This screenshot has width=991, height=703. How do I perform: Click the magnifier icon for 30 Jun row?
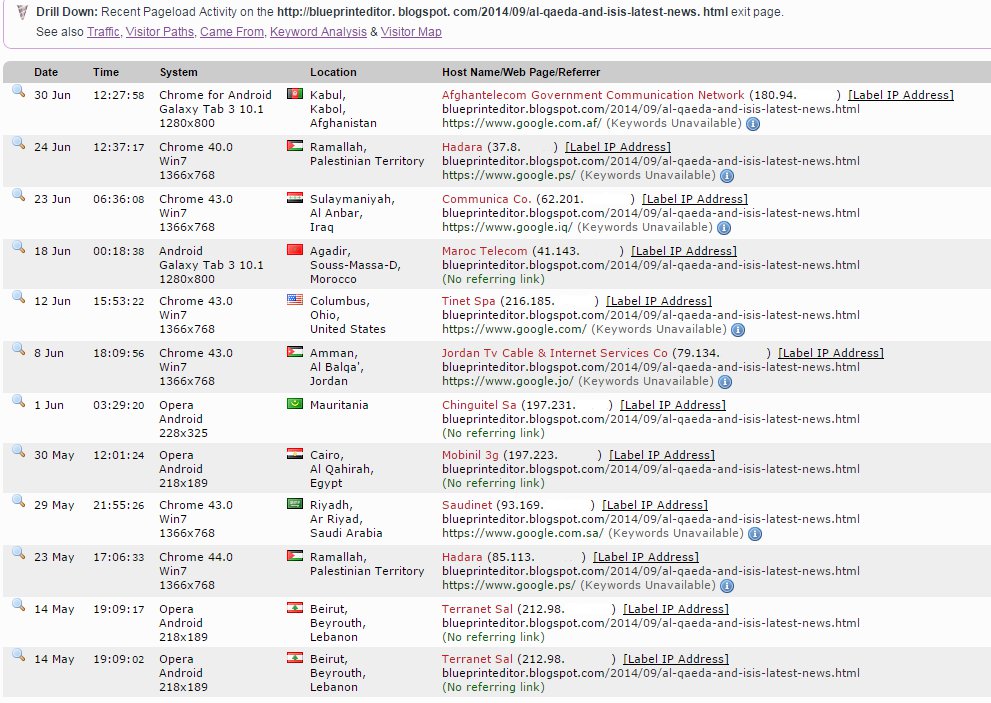pos(18,91)
